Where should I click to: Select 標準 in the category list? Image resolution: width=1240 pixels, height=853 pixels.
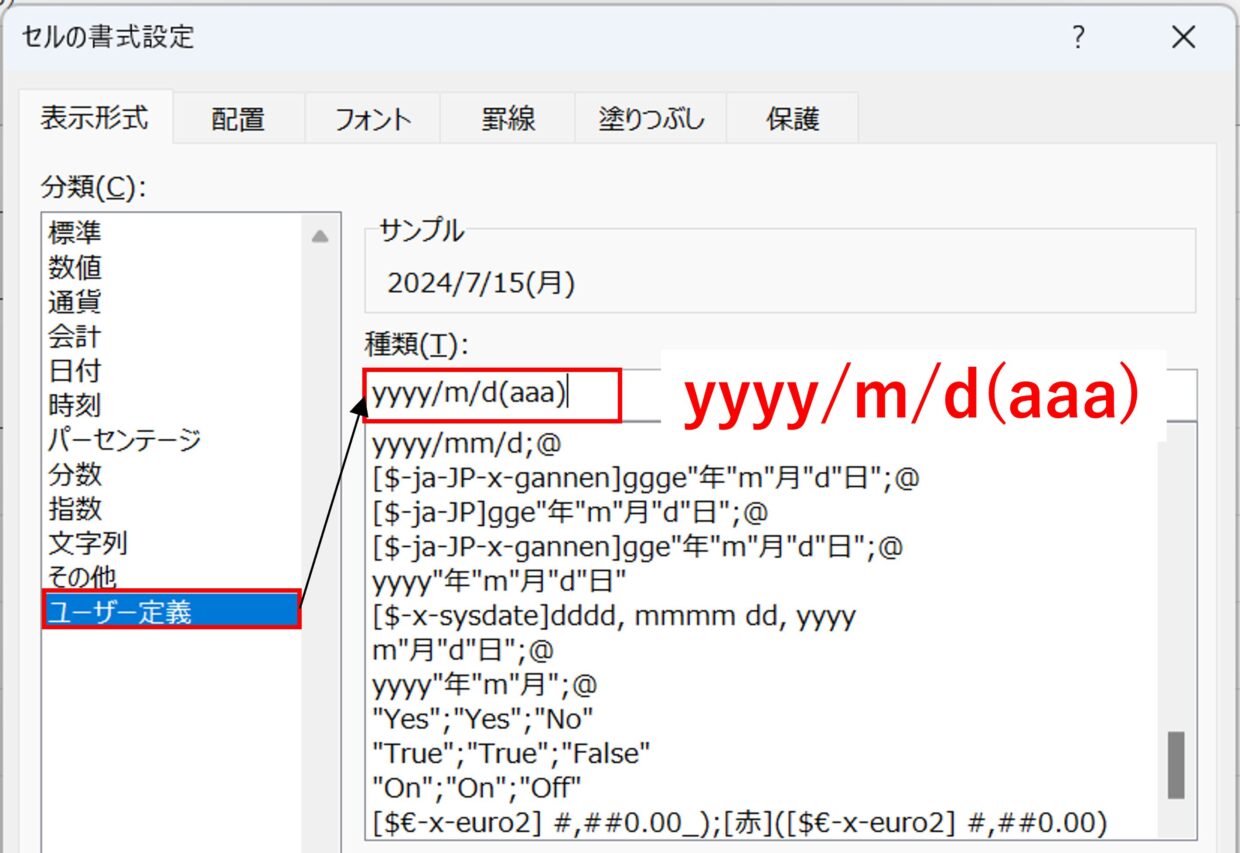click(x=75, y=234)
